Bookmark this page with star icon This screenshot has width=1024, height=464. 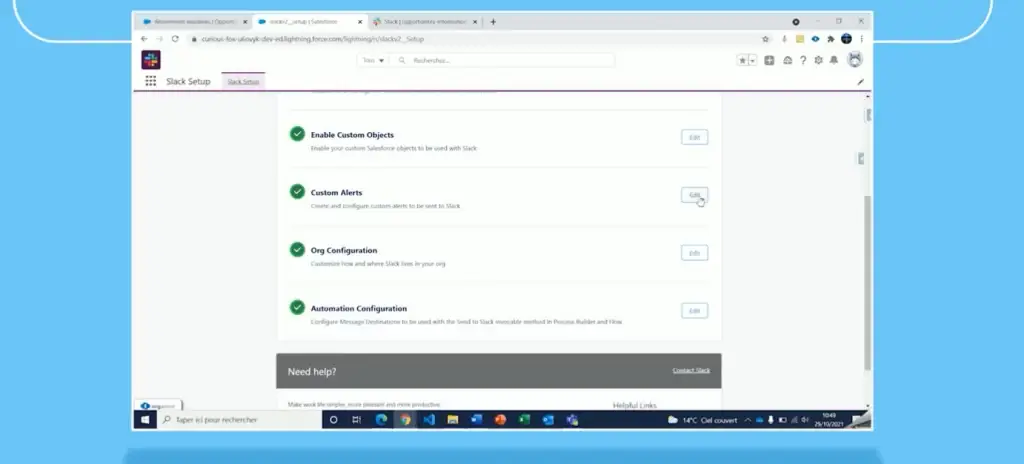coord(765,39)
